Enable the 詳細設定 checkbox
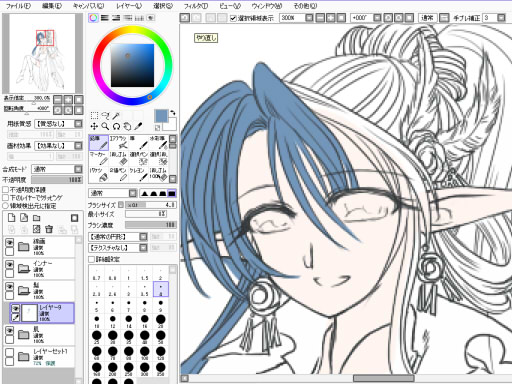This screenshot has height=384, width=512. 92,259
